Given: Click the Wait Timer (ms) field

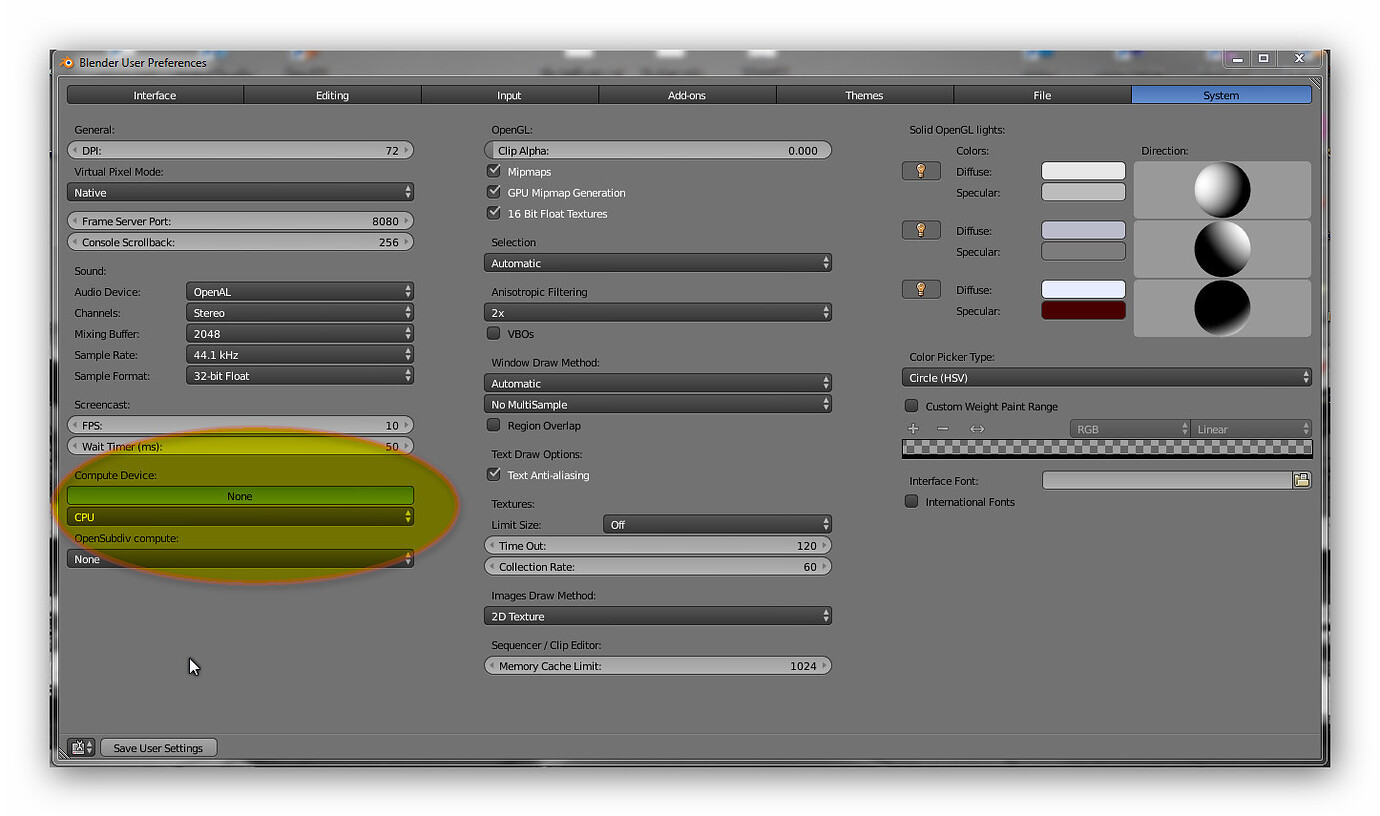Looking at the screenshot, I should [240, 445].
